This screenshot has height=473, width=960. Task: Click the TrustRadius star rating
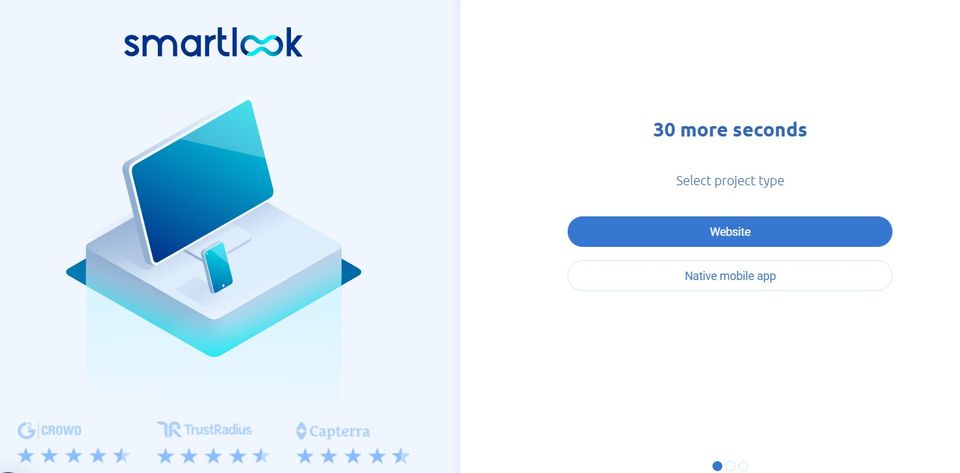pyautogui.click(x=213, y=455)
